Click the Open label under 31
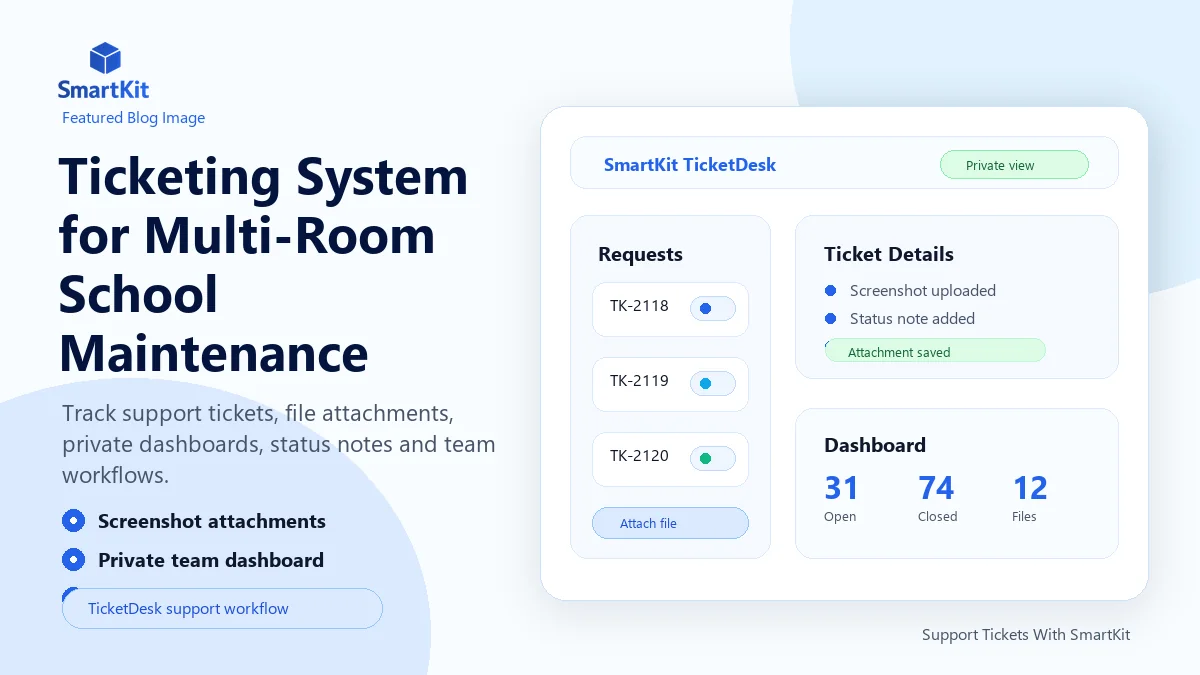The height and width of the screenshot is (675, 1200). tap(840, 517)
